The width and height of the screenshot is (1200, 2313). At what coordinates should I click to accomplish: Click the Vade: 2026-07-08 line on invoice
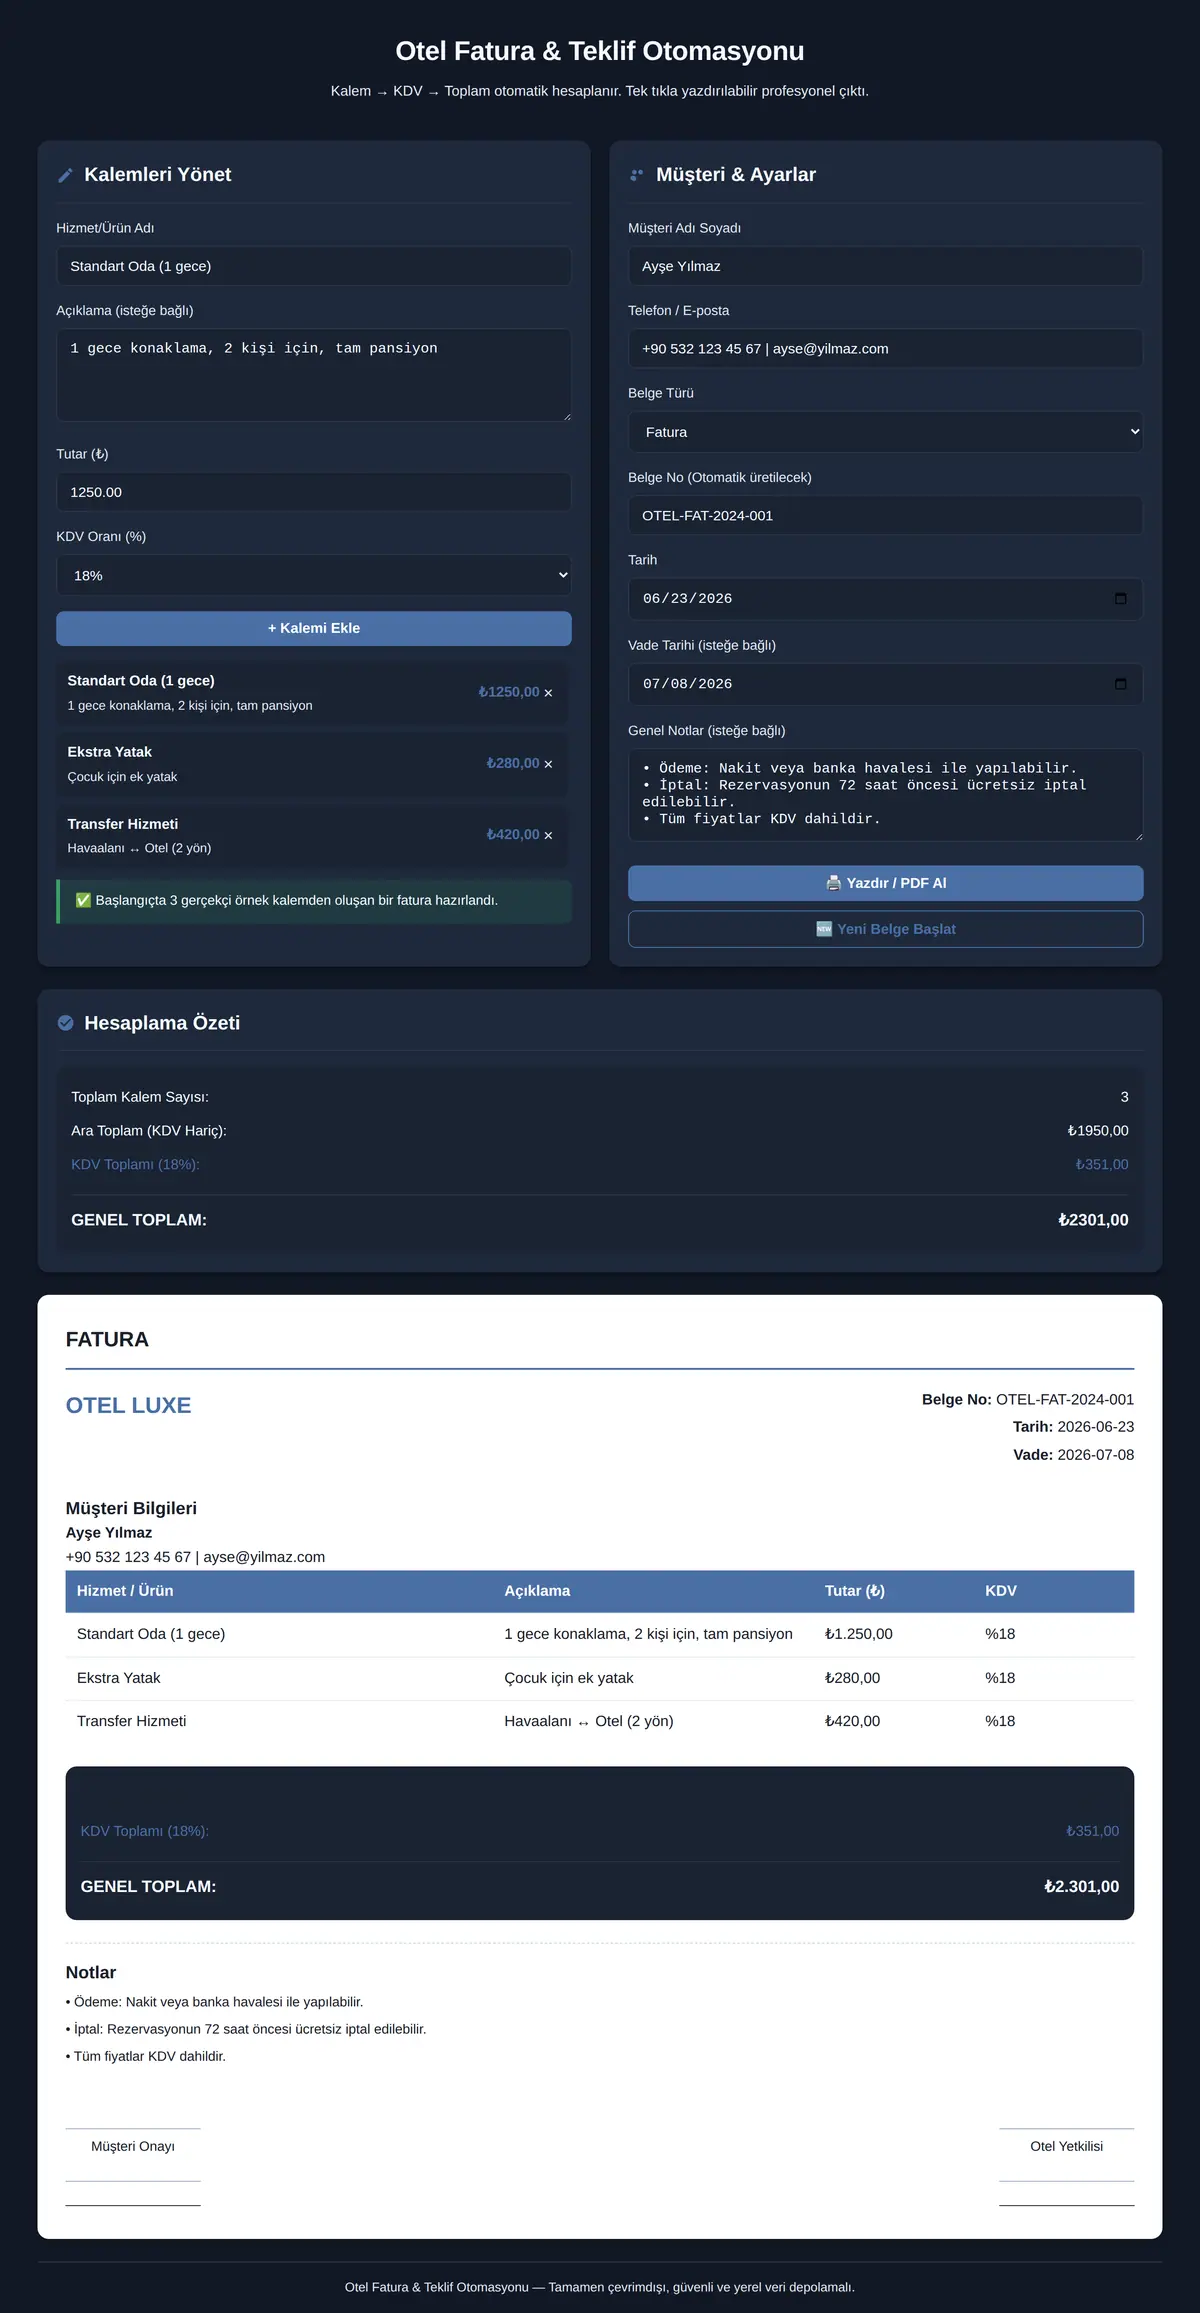coord(1074,1455)
